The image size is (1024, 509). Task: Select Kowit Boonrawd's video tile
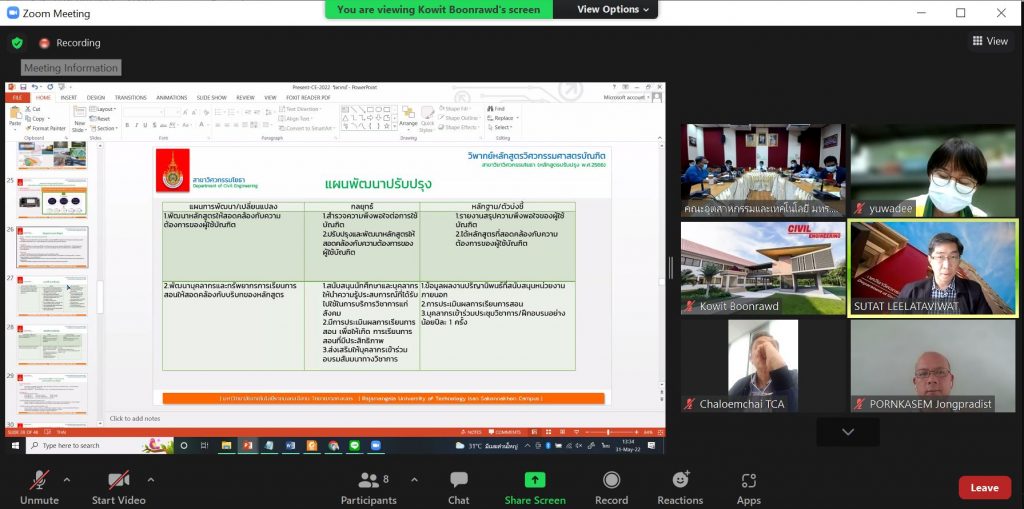[x=763, y=266]
